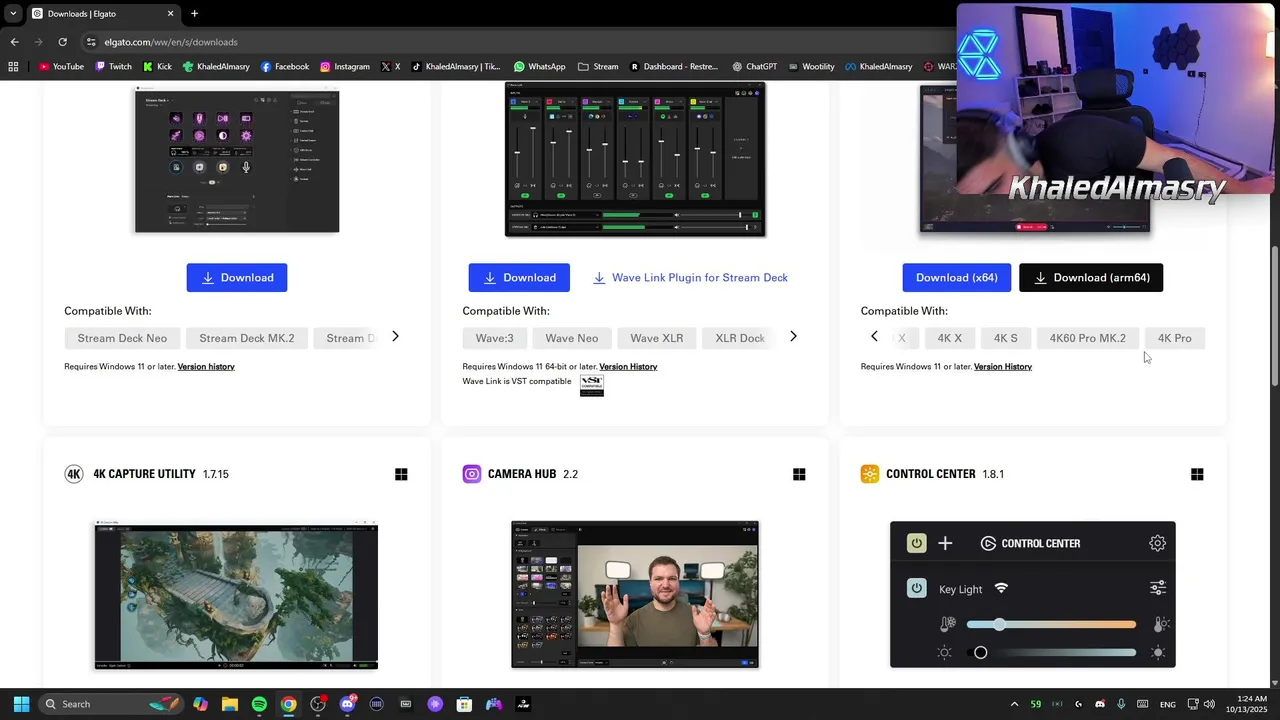Click the Camera Hub screenshot
This screenshot has height=720, width=1280.
[635, 594]
